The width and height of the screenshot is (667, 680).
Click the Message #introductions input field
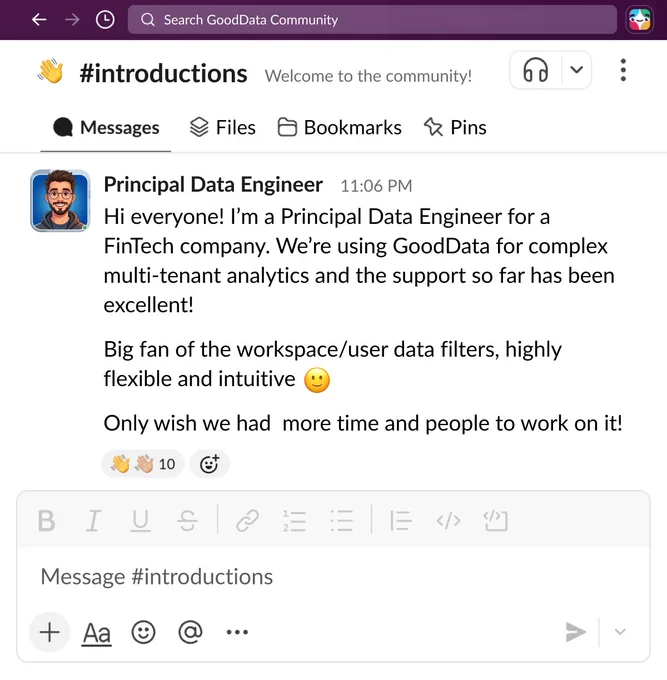[333, 577]
